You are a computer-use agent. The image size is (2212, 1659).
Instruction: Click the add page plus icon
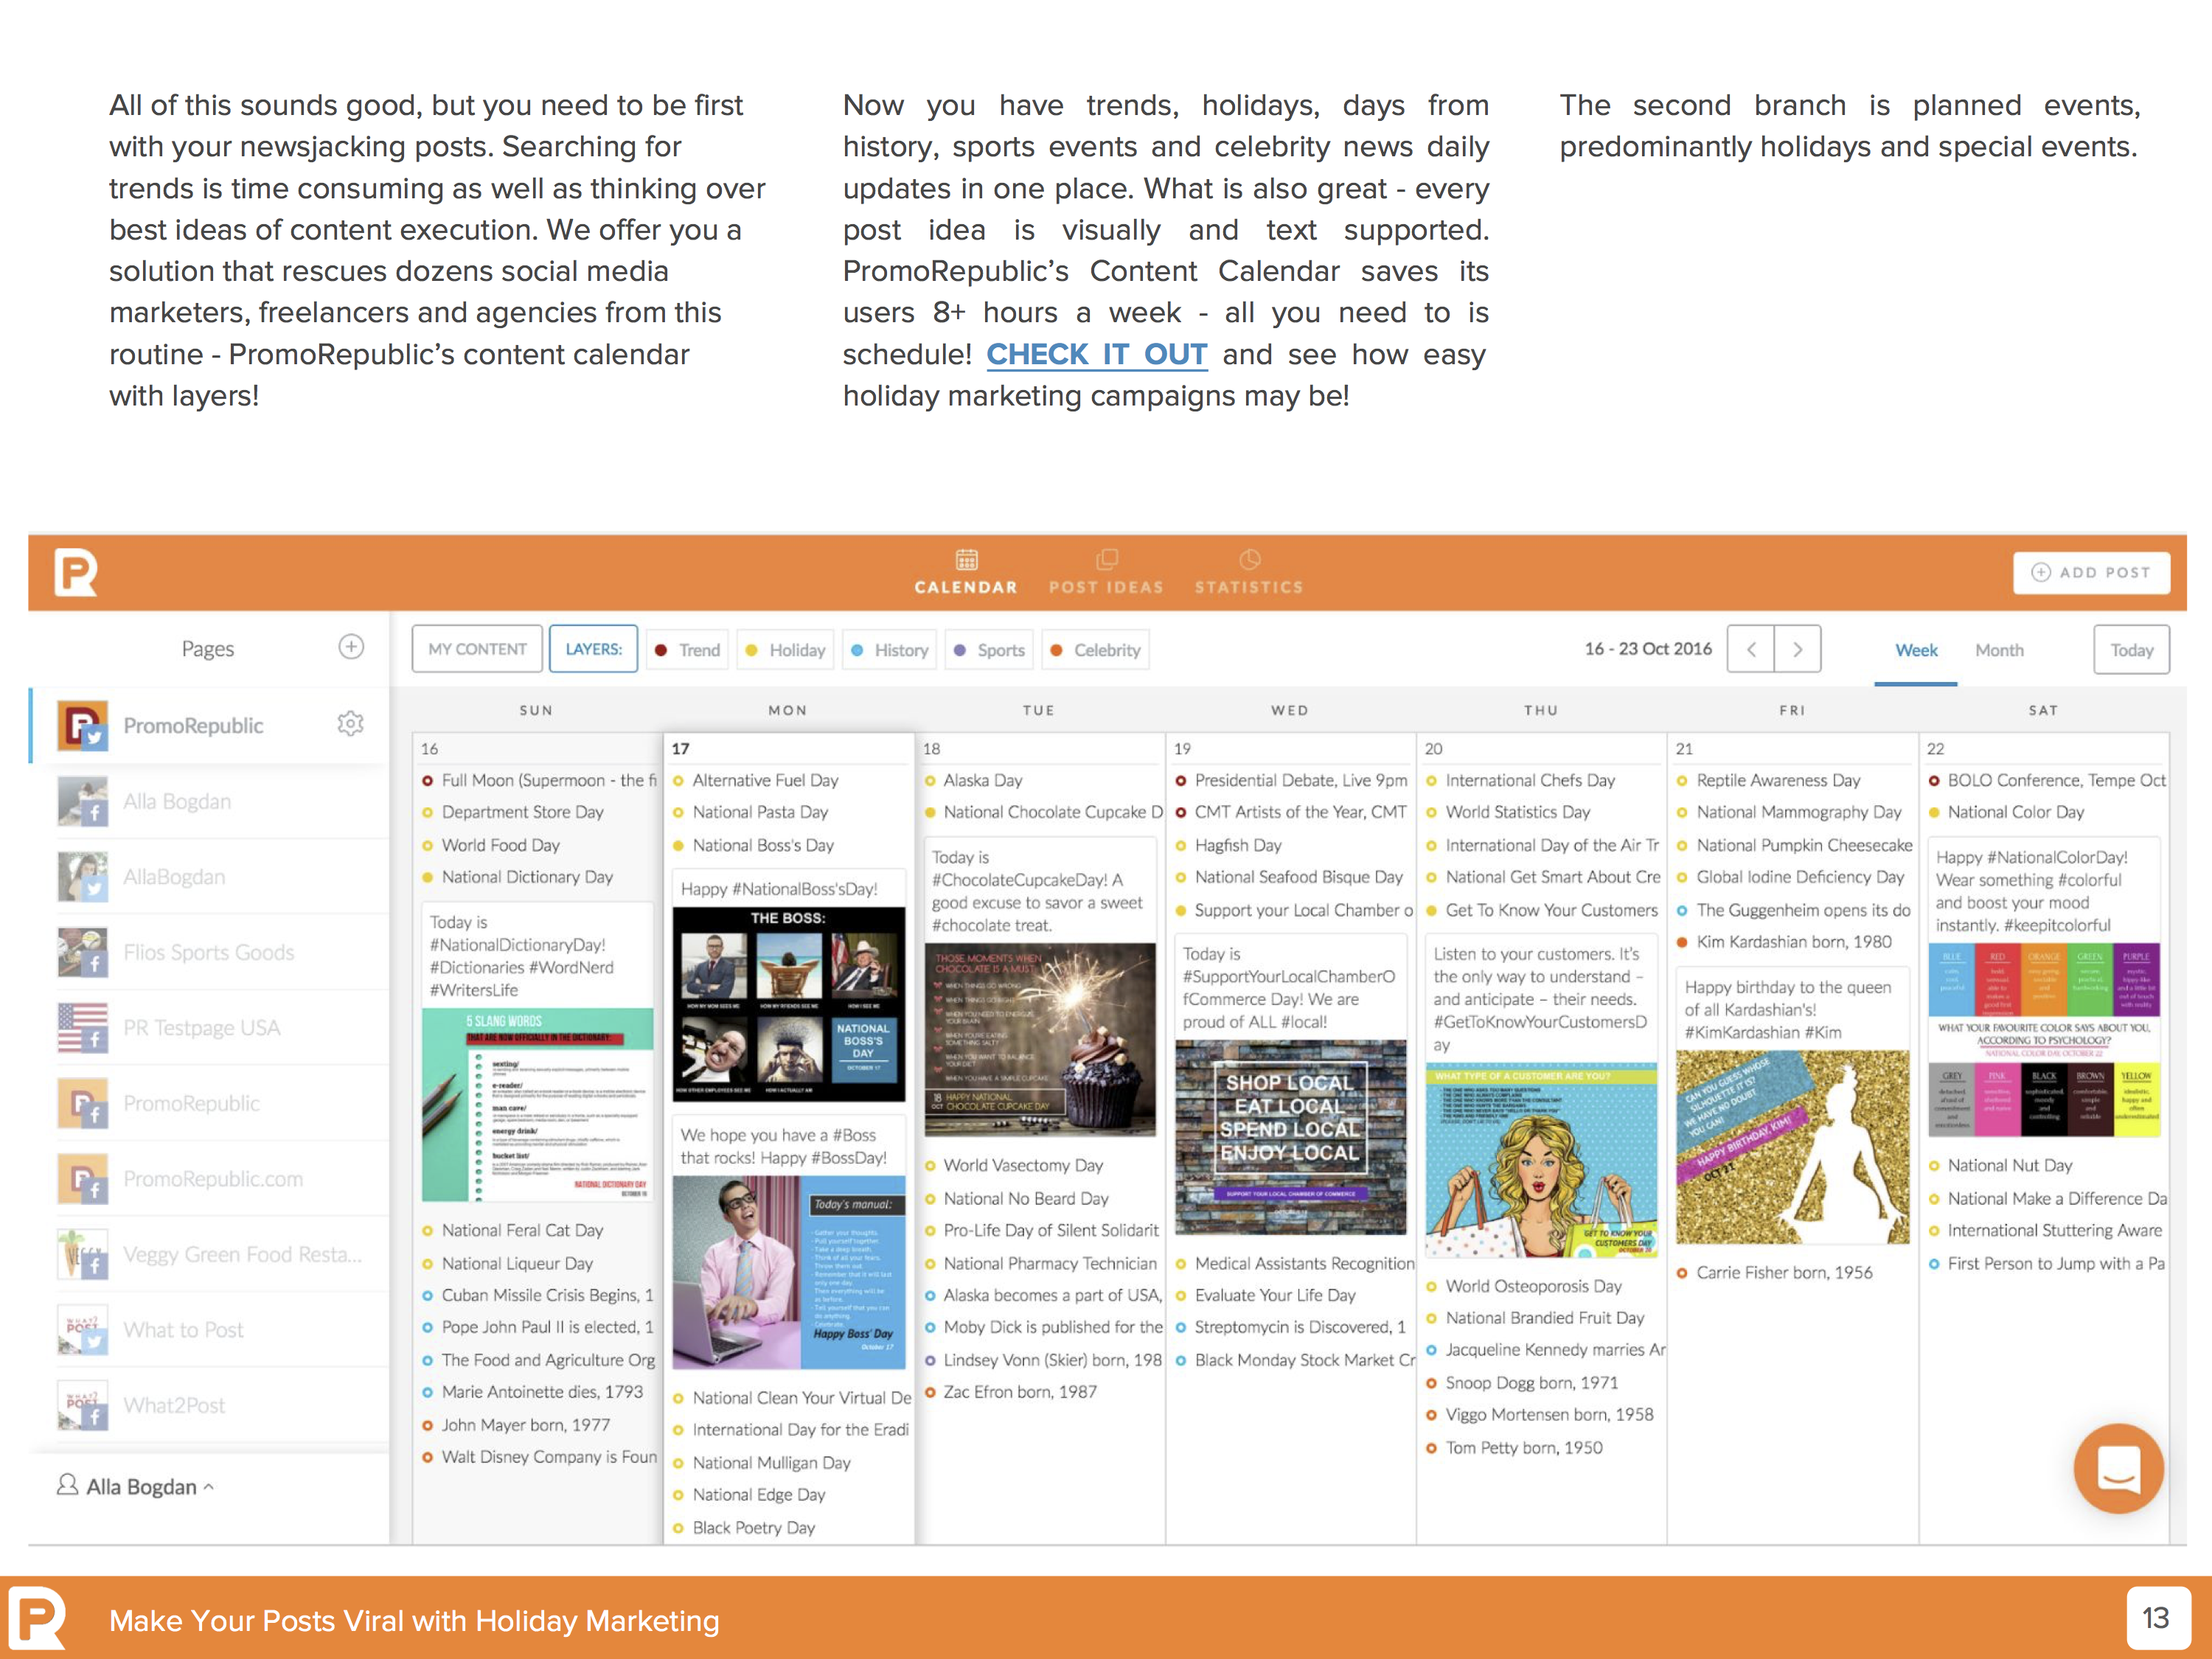(x=351, y=647)
